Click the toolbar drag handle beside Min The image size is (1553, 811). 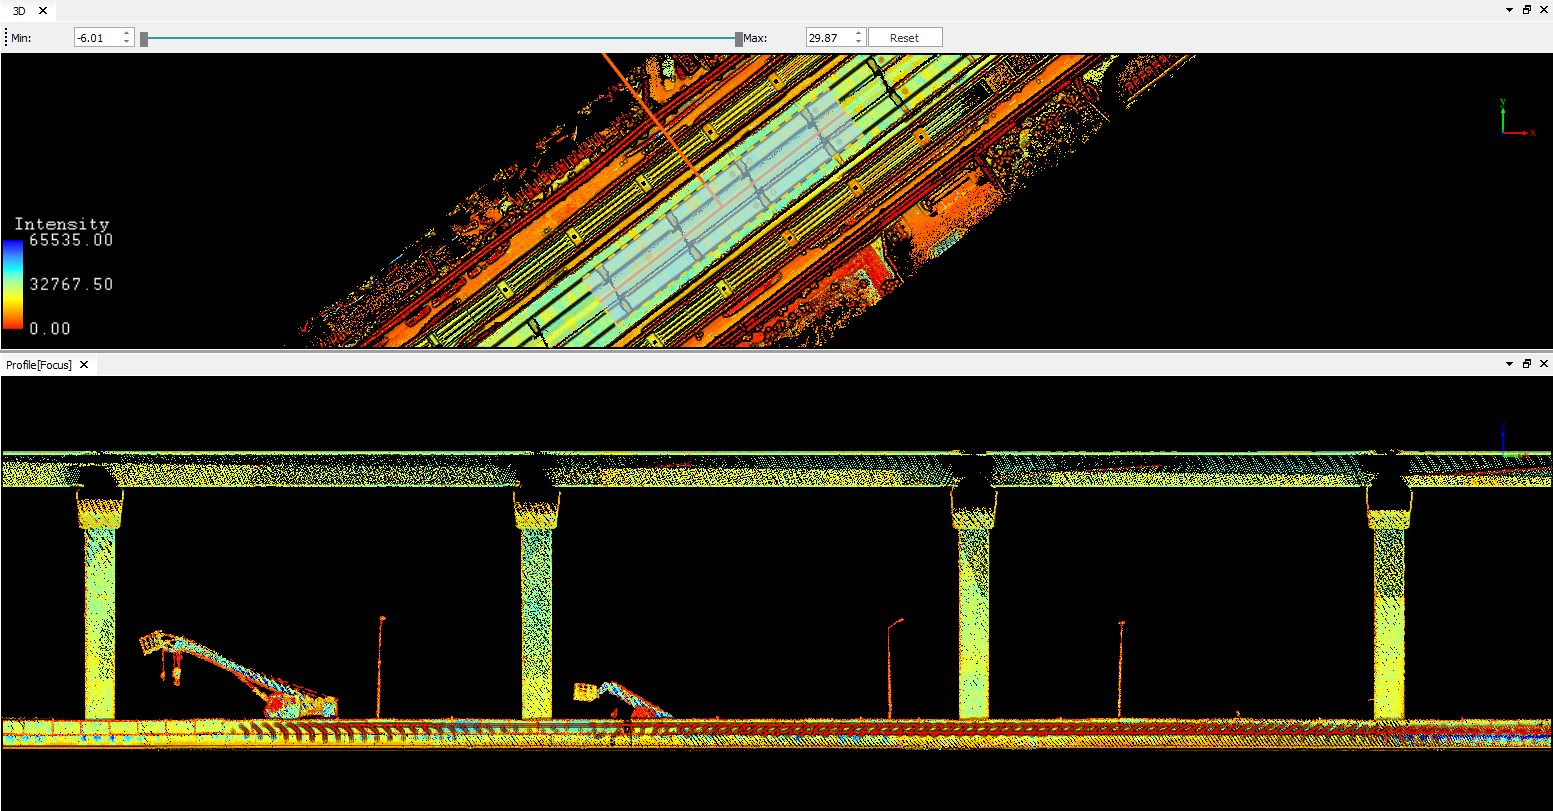(5, 38)
